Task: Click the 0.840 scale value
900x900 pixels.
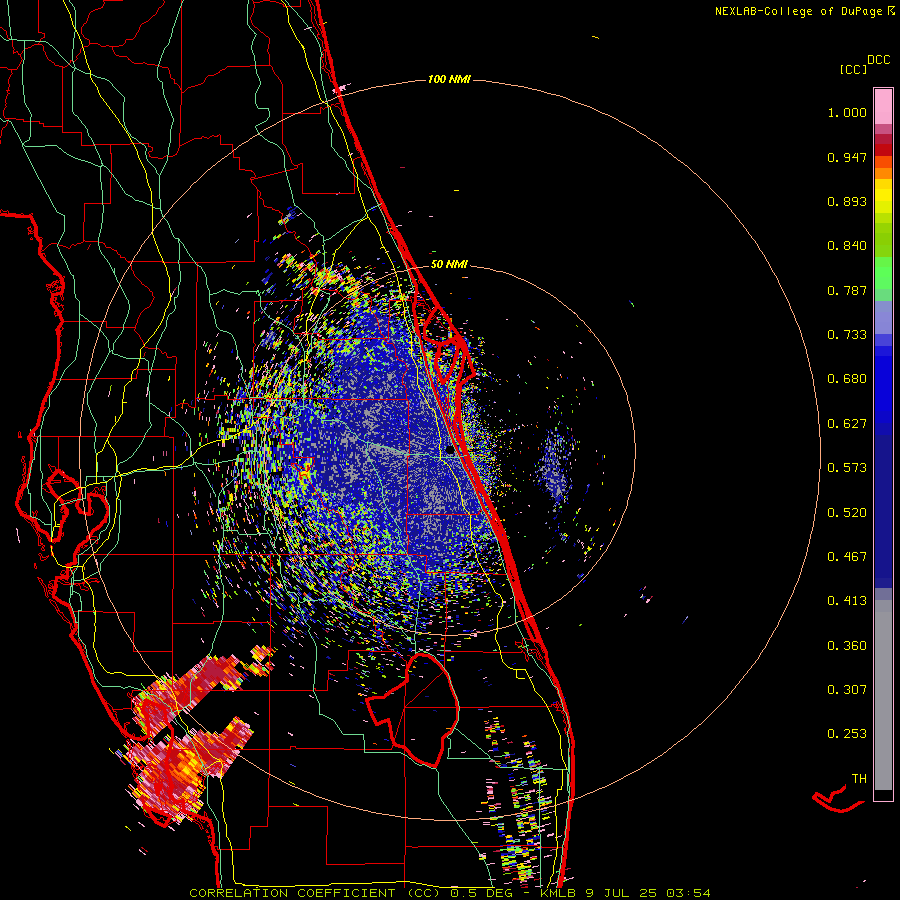Action: pyautogui.click(x=847, y=246)
